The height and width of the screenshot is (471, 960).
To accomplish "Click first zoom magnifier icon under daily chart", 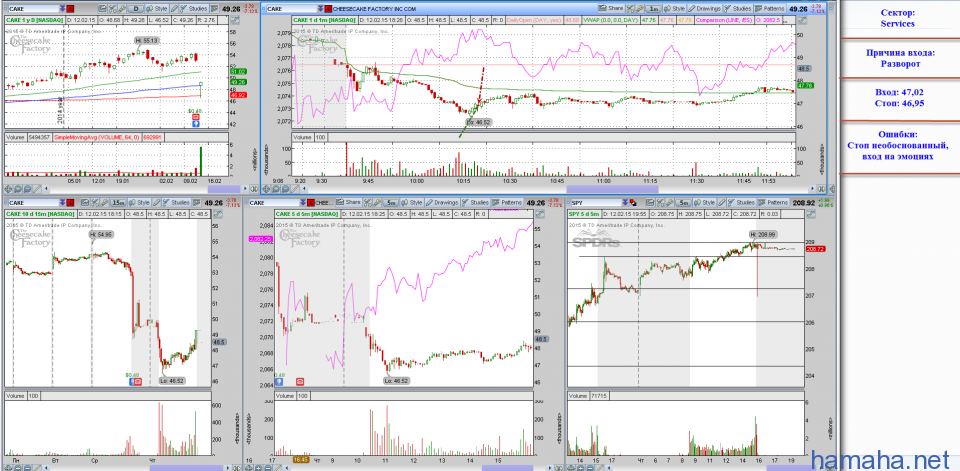I will (x=18, y=189).
